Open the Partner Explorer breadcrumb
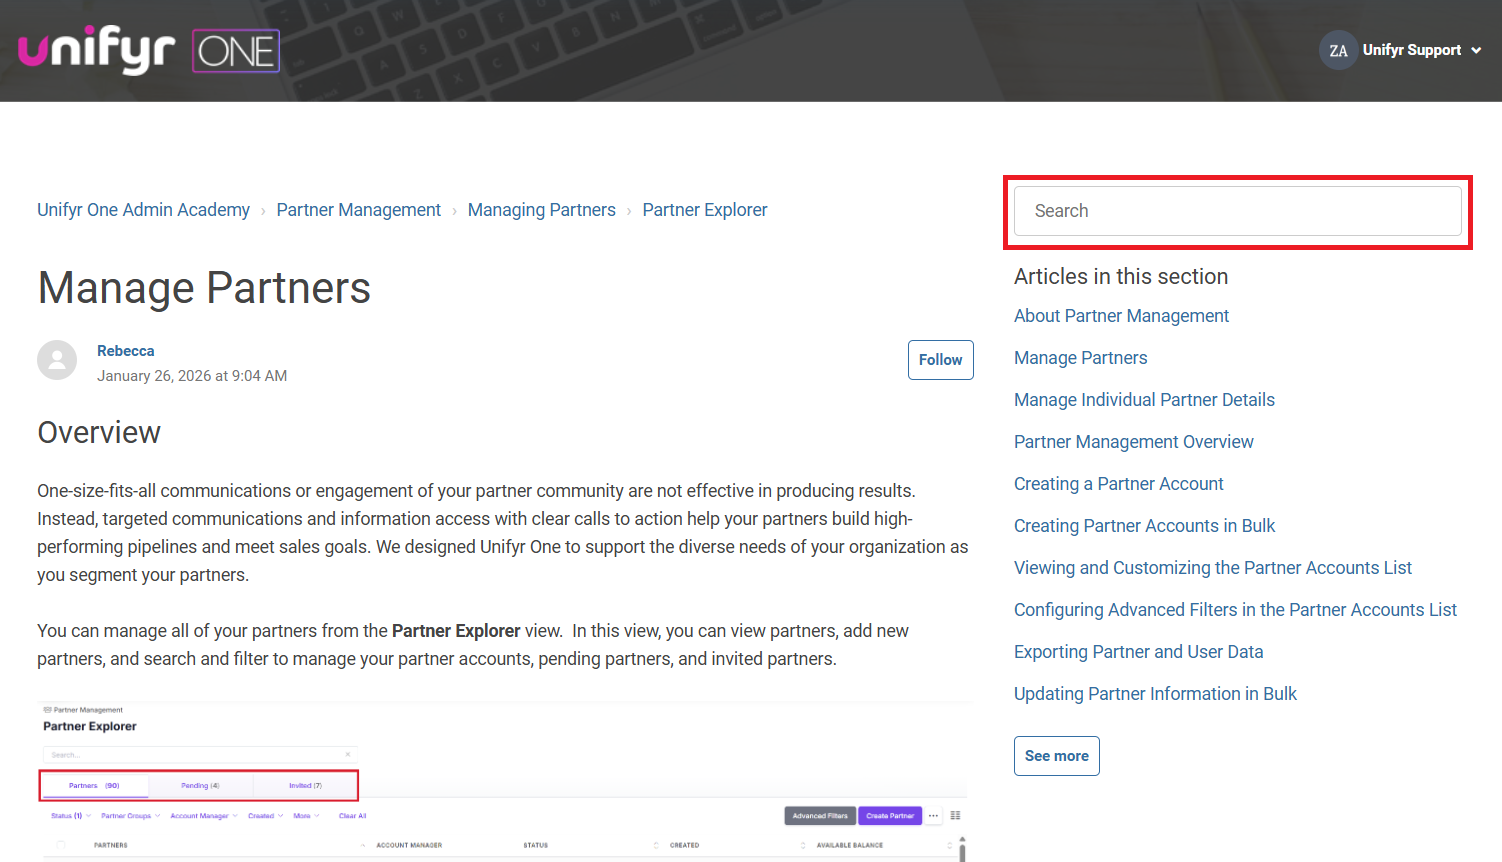This screenshot has height=862, width=1502. [x=705, y=210]
